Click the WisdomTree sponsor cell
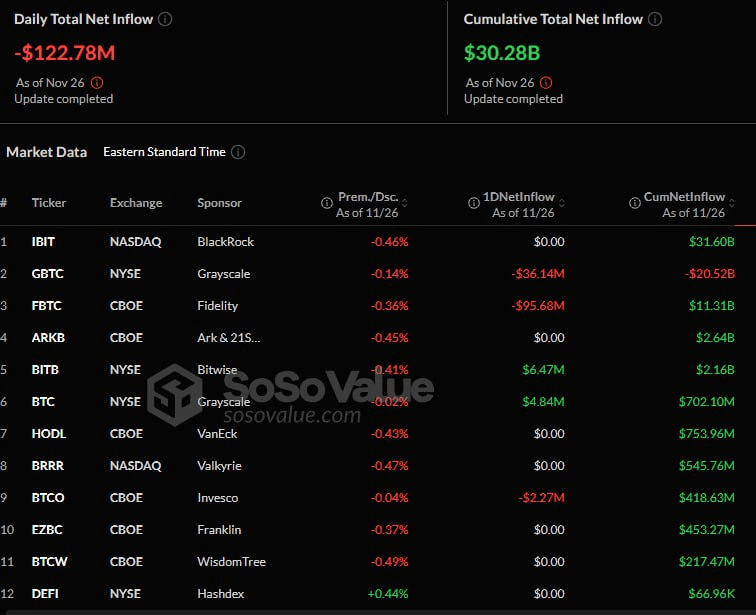The height and width of the screenshot is (615, 756). click(231, 562)
